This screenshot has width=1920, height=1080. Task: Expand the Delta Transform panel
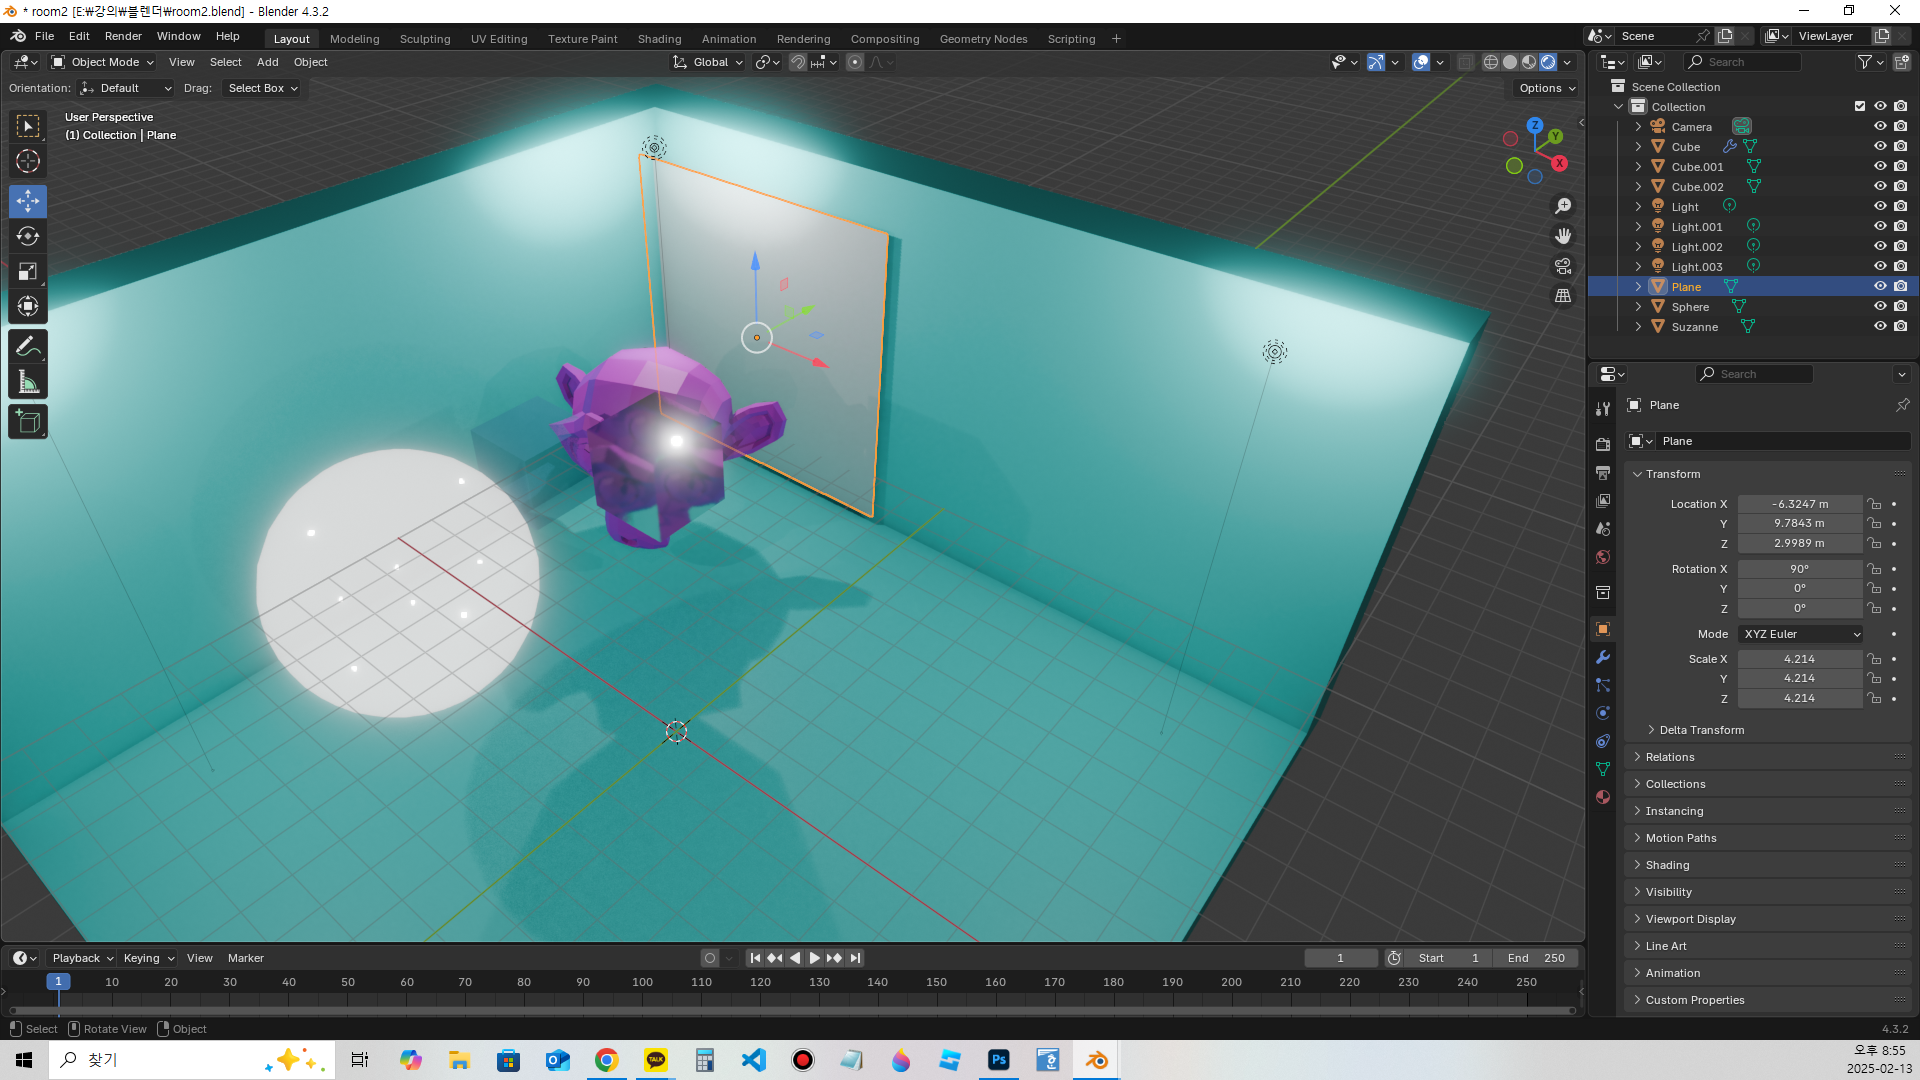[x=1701, y=730]
